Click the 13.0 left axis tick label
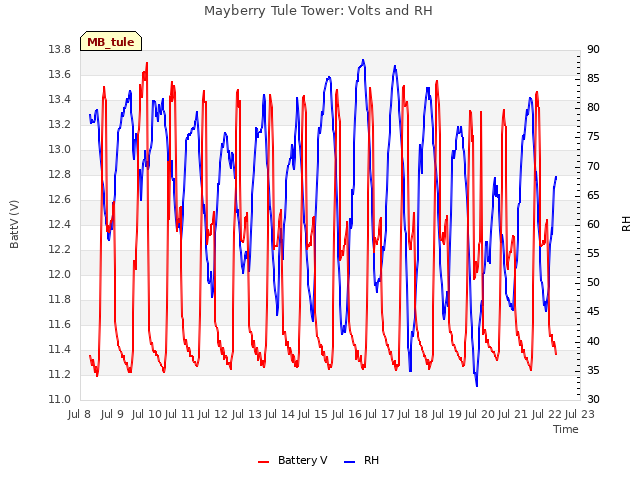Screen dimensions: 640x480 click(60, 150)
